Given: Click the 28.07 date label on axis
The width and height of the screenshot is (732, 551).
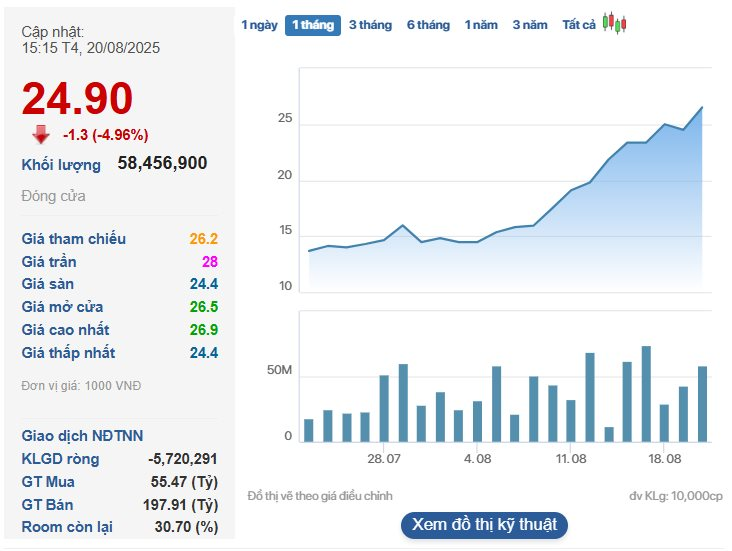Looking at the screenshot, I should tap(384, 458).
